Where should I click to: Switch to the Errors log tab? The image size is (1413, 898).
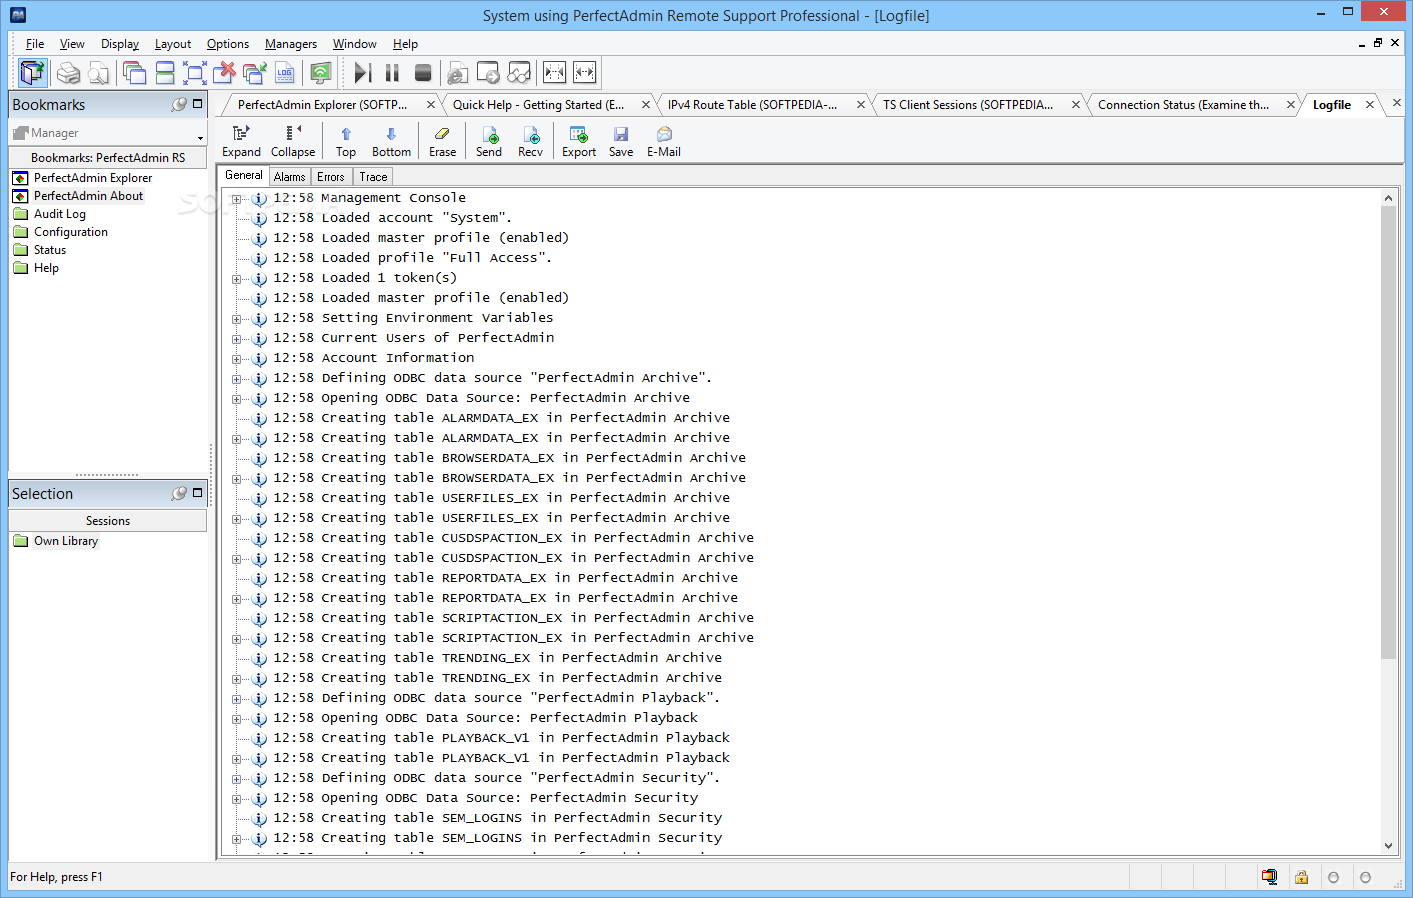coord(331,177)
